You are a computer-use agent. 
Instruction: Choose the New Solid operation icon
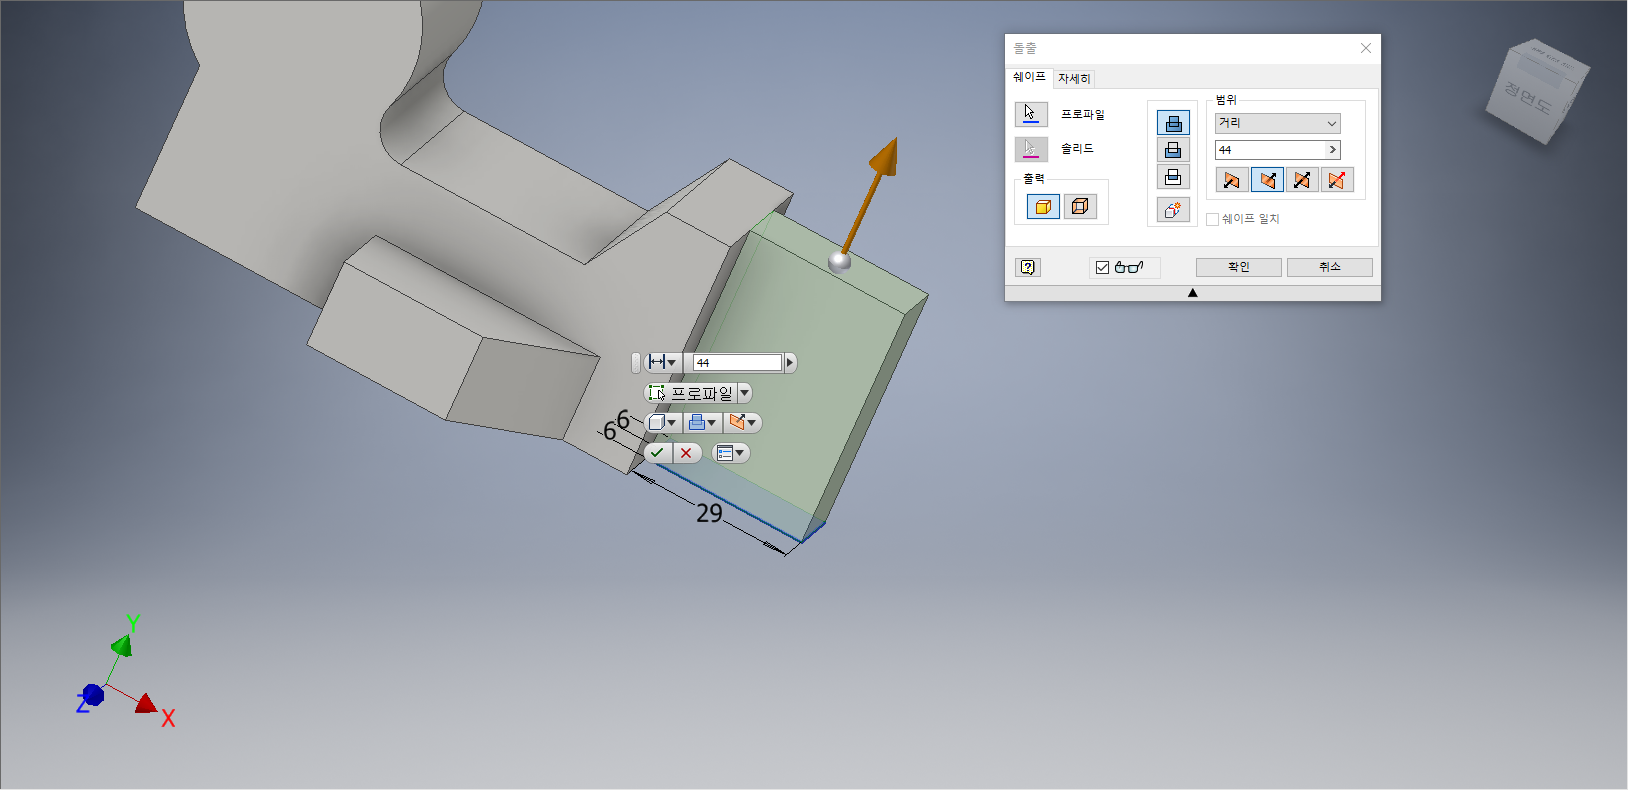[1173, 209]
